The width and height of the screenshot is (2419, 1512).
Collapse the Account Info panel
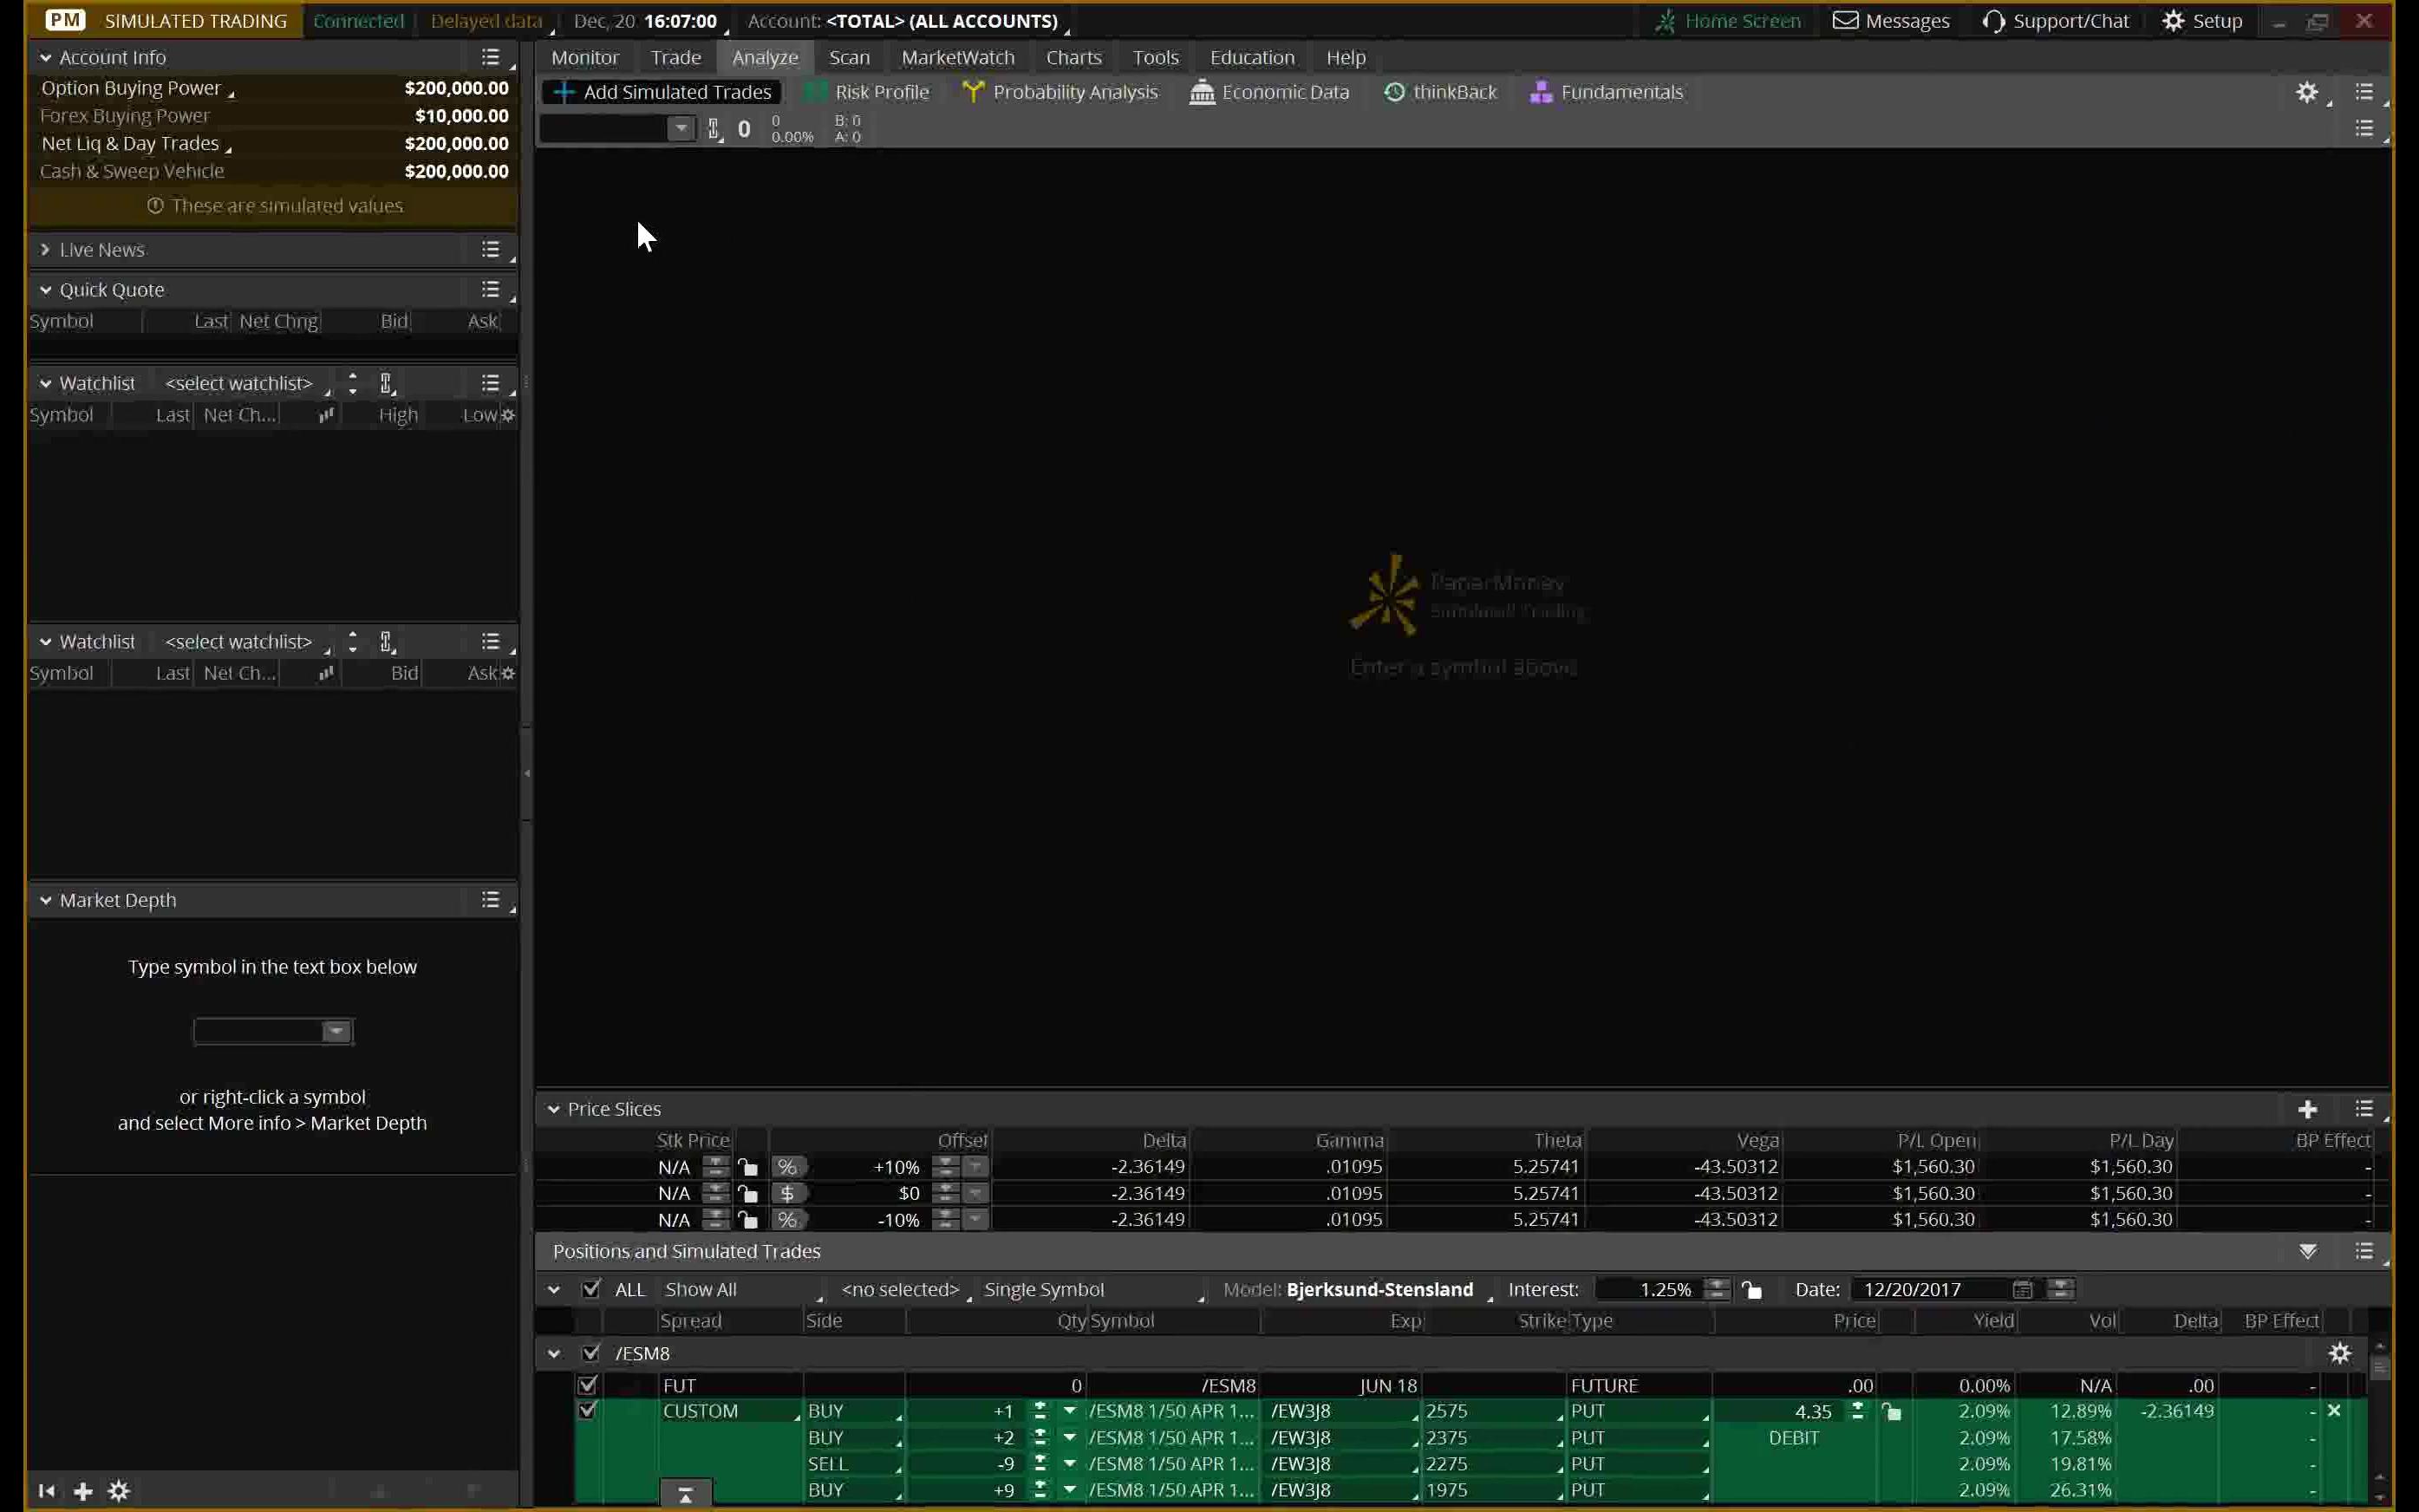pos(45,58)
